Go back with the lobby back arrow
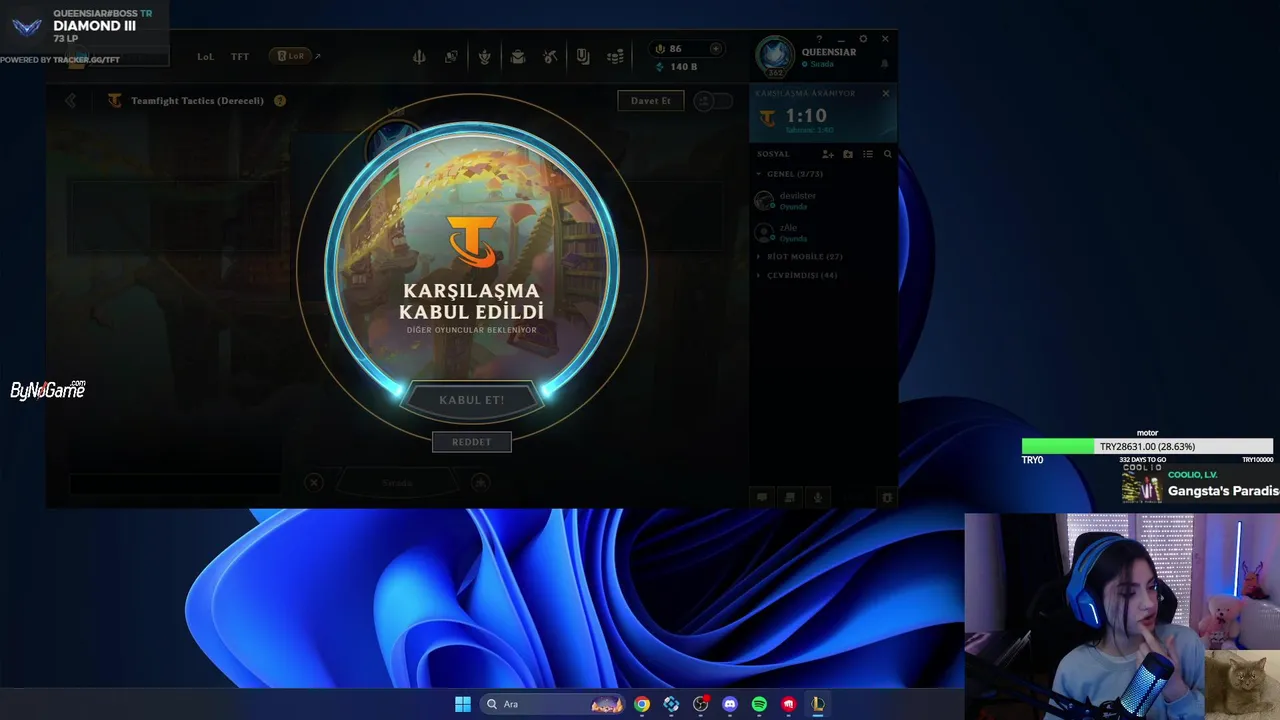Image resolution: width=1280 pixels, height=720 pixels. [x=71, y=101]
